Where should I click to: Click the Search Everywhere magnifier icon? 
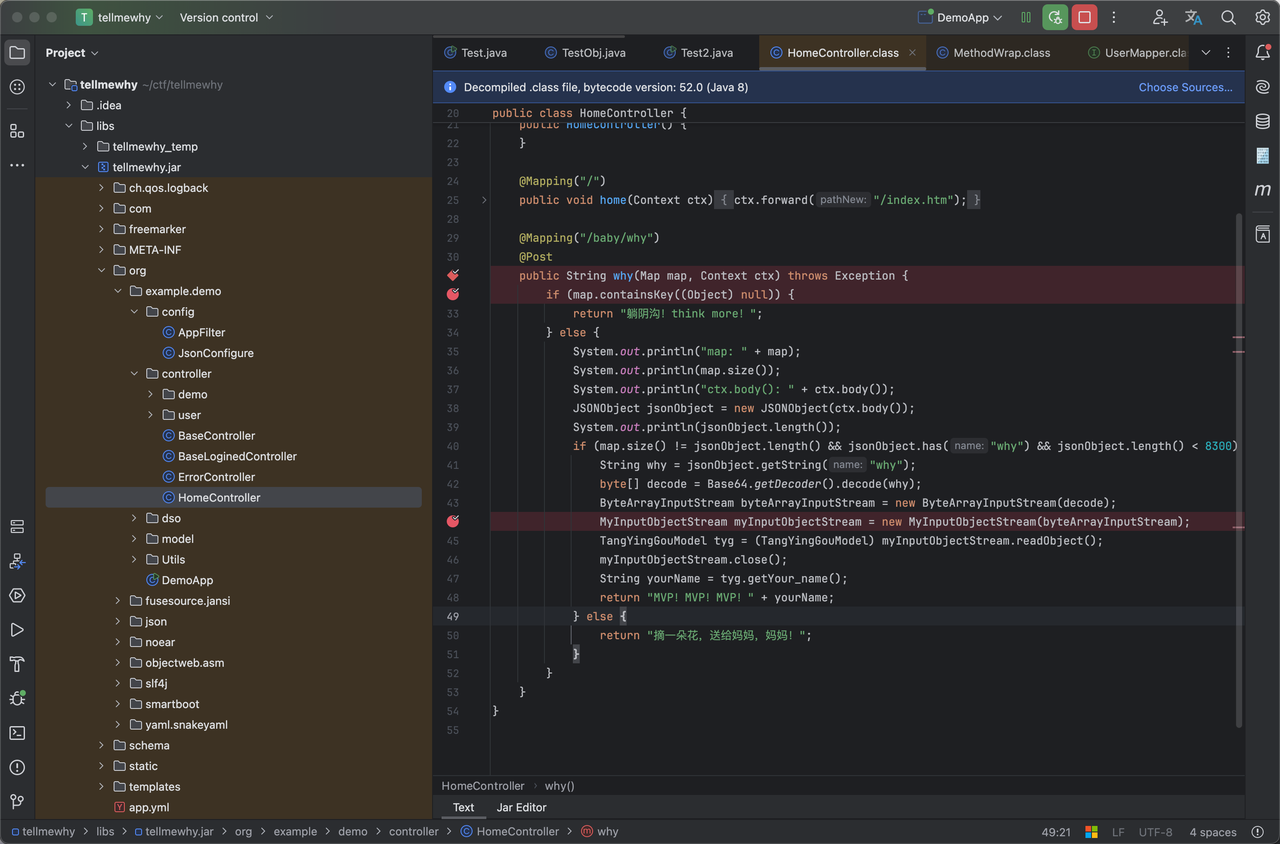point(1228,17)
